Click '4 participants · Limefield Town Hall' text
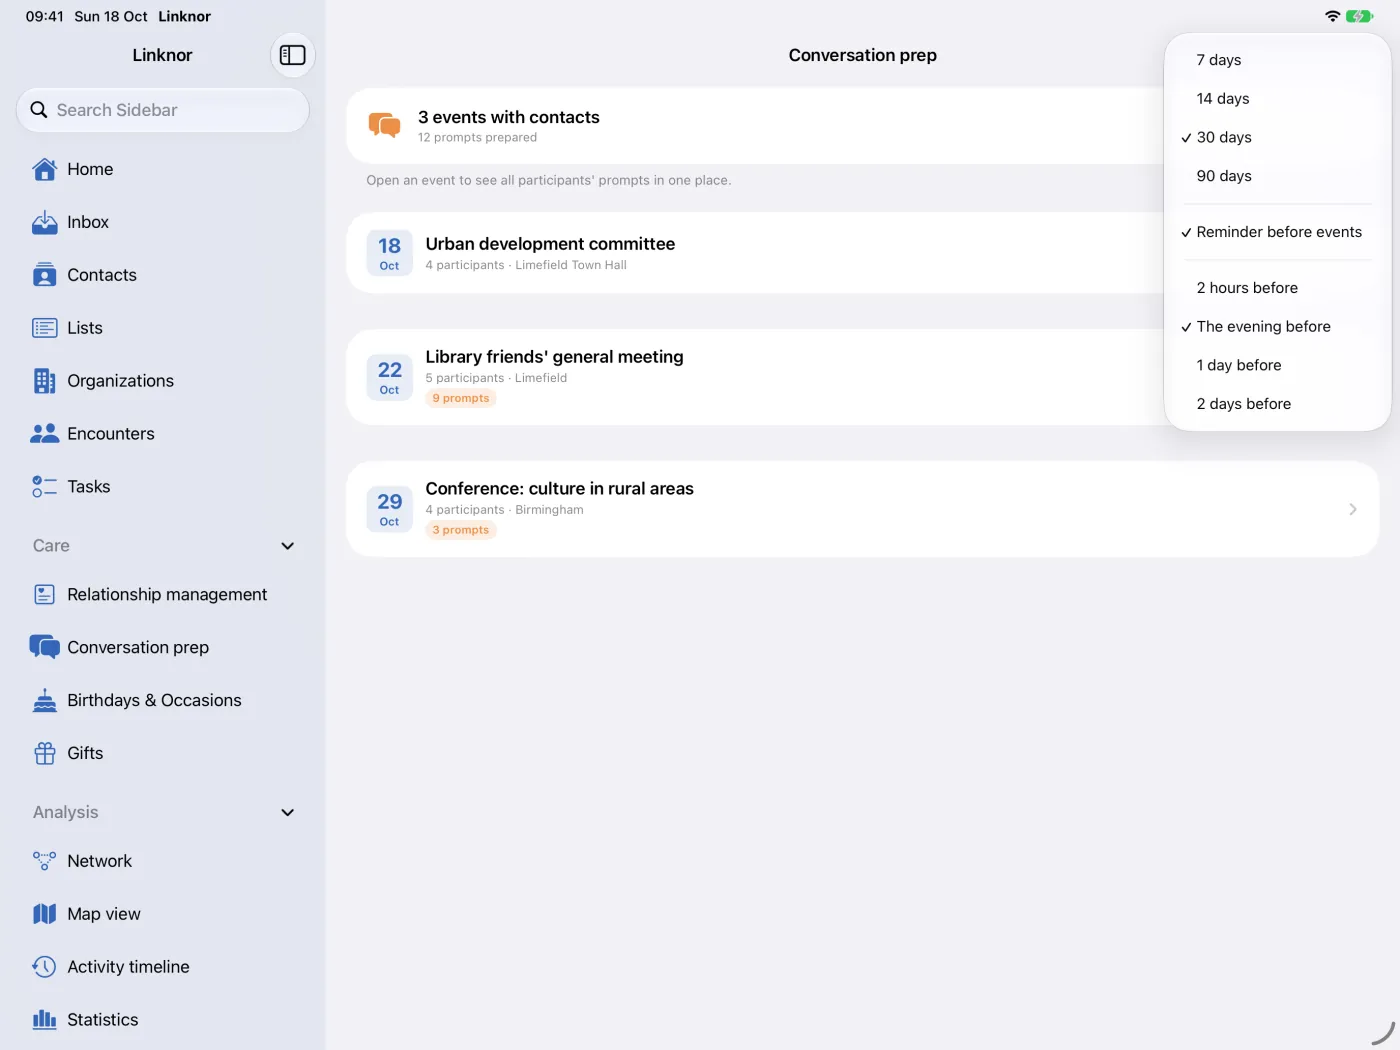The image size is (1400, 1050). [526, 265]
